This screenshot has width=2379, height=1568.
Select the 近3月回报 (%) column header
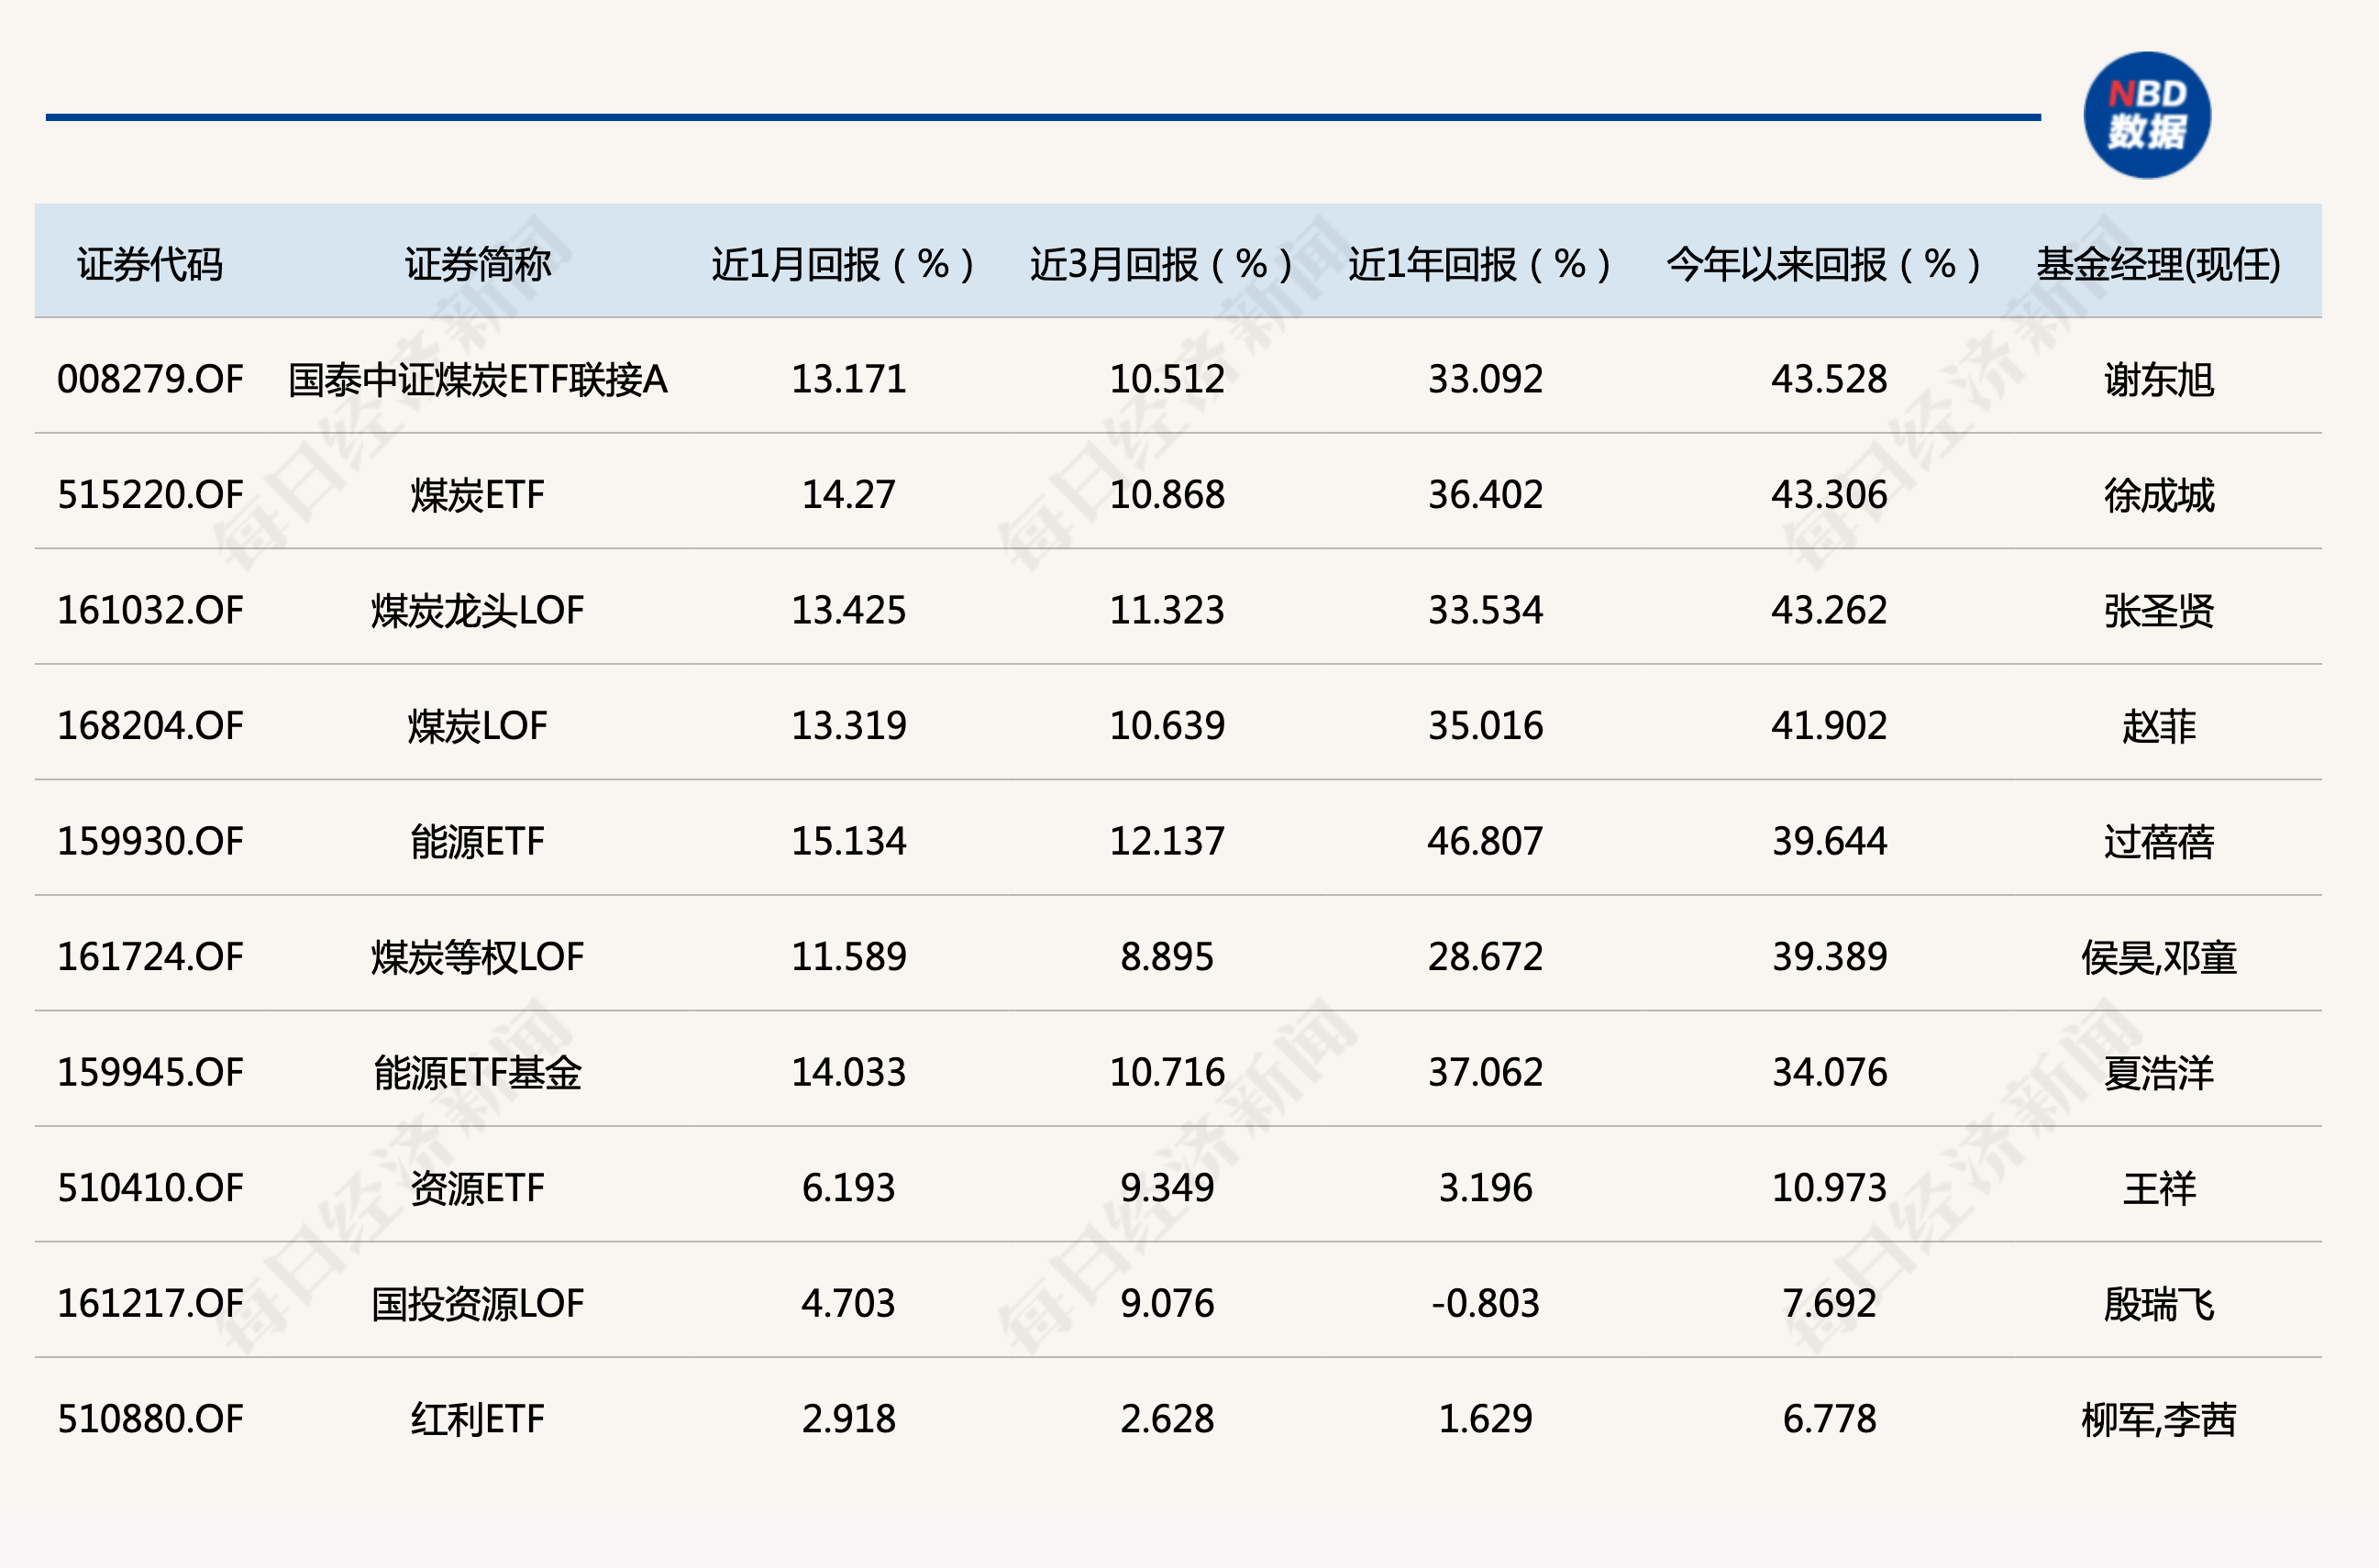tap(1161, 264)
